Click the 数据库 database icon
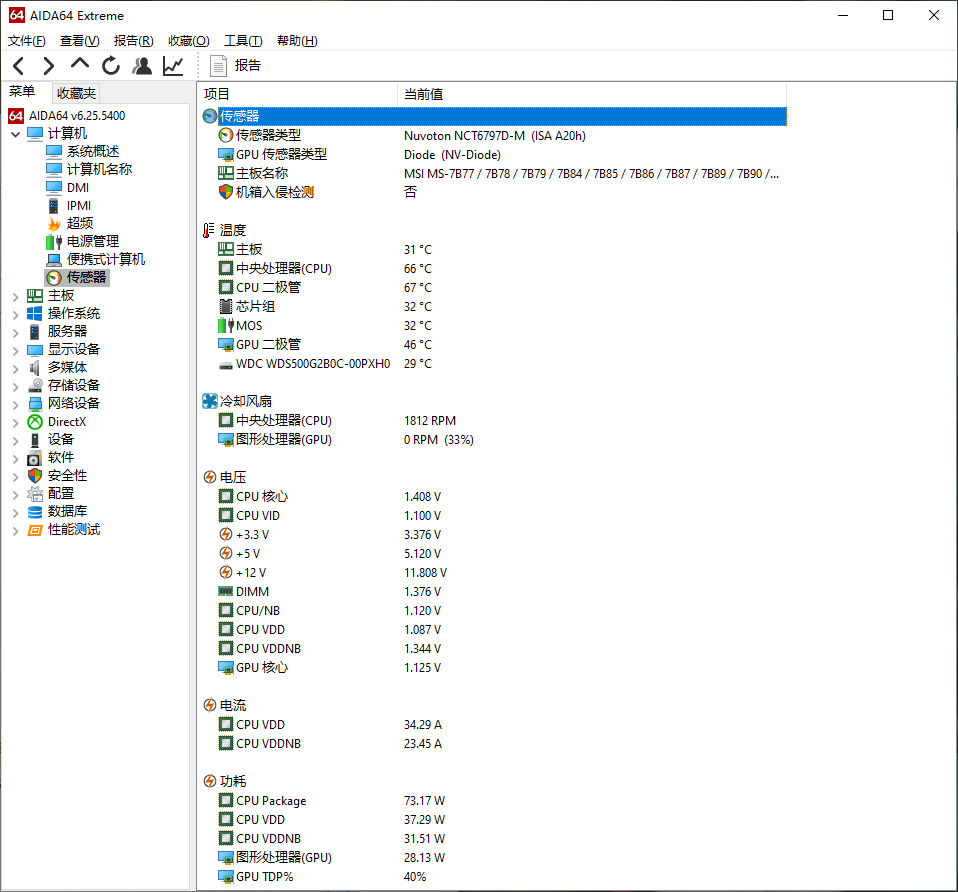958x892 pixels. (35, 511)
